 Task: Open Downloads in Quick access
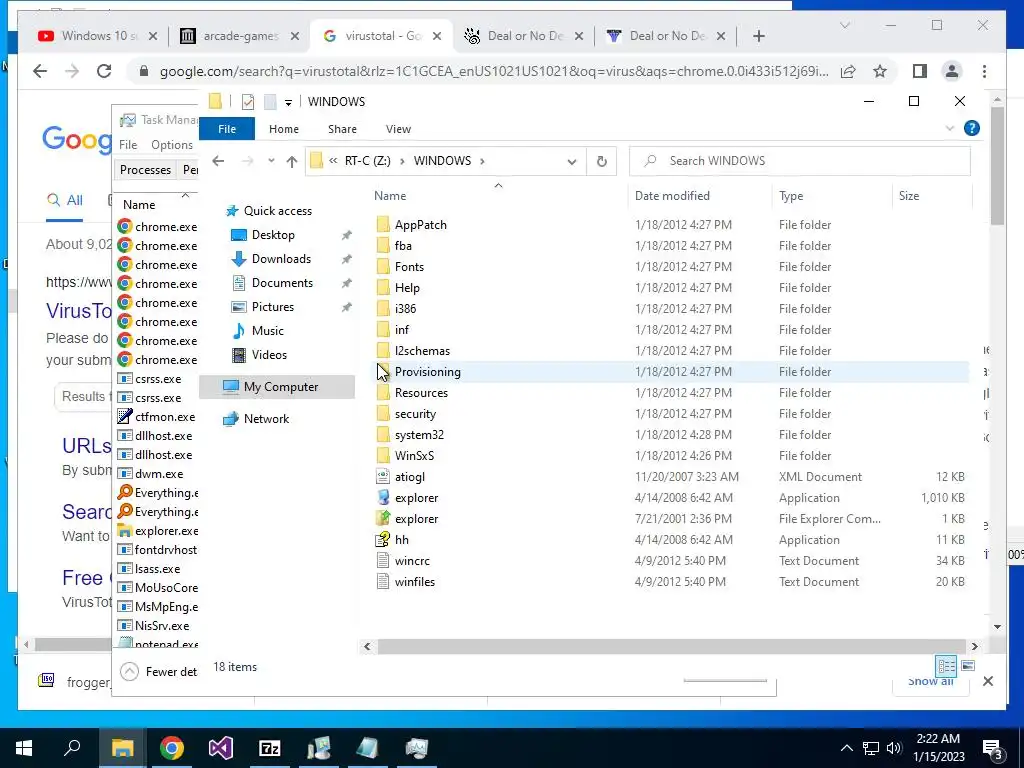281,259
